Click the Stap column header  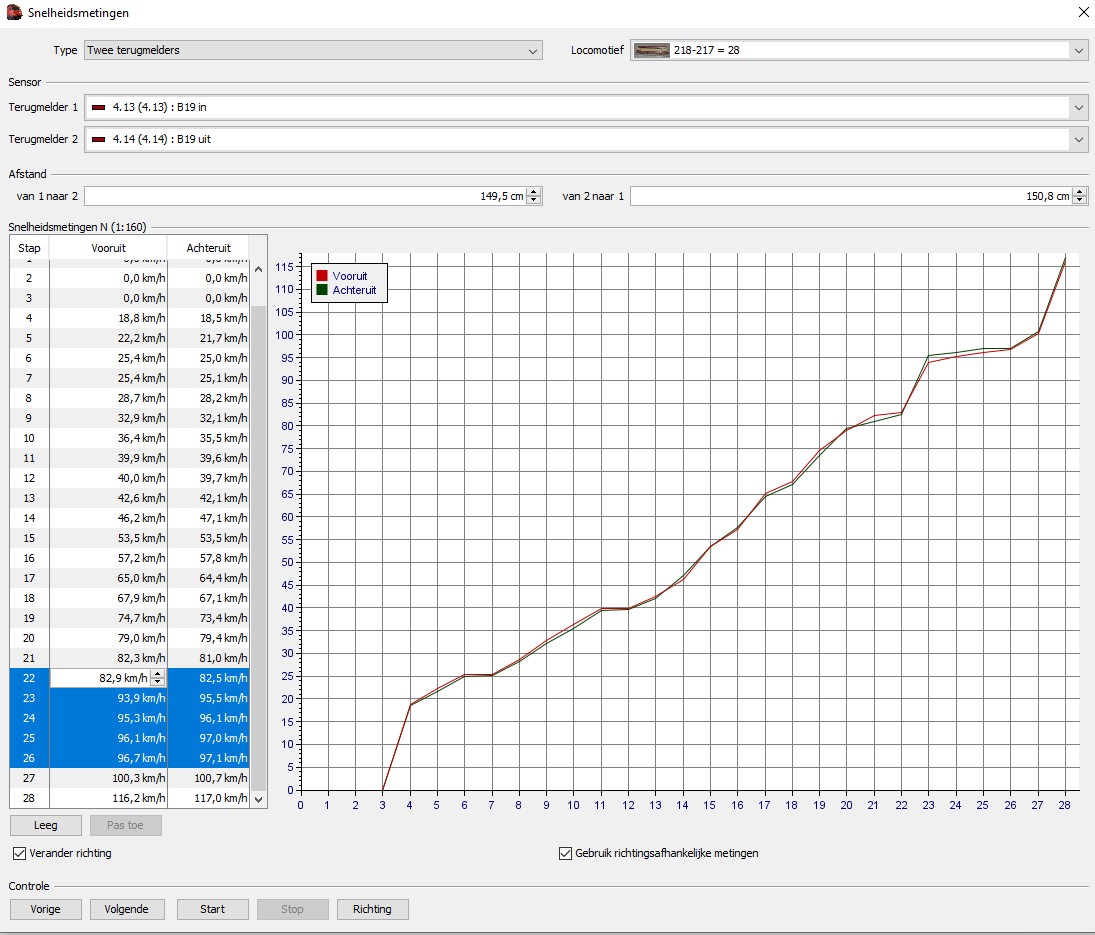click(x=29, y=248)
